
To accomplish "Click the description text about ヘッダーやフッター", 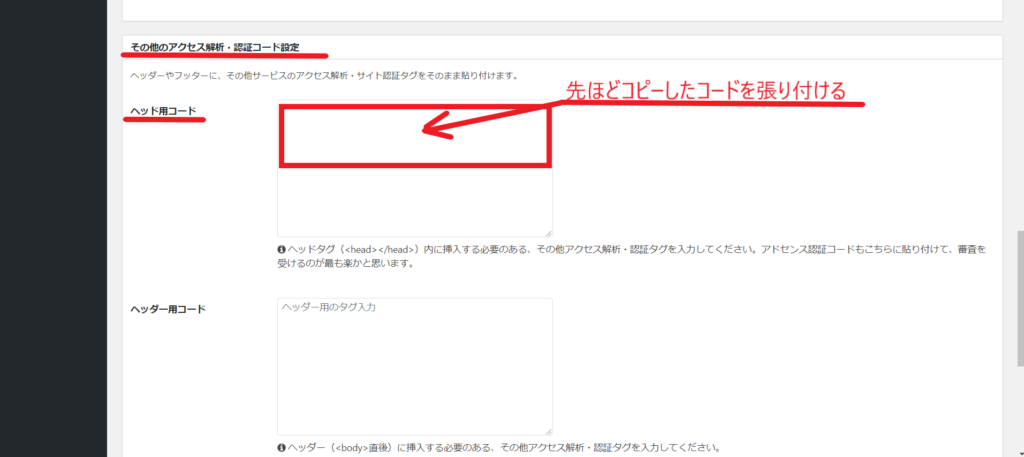I will 324,76.
